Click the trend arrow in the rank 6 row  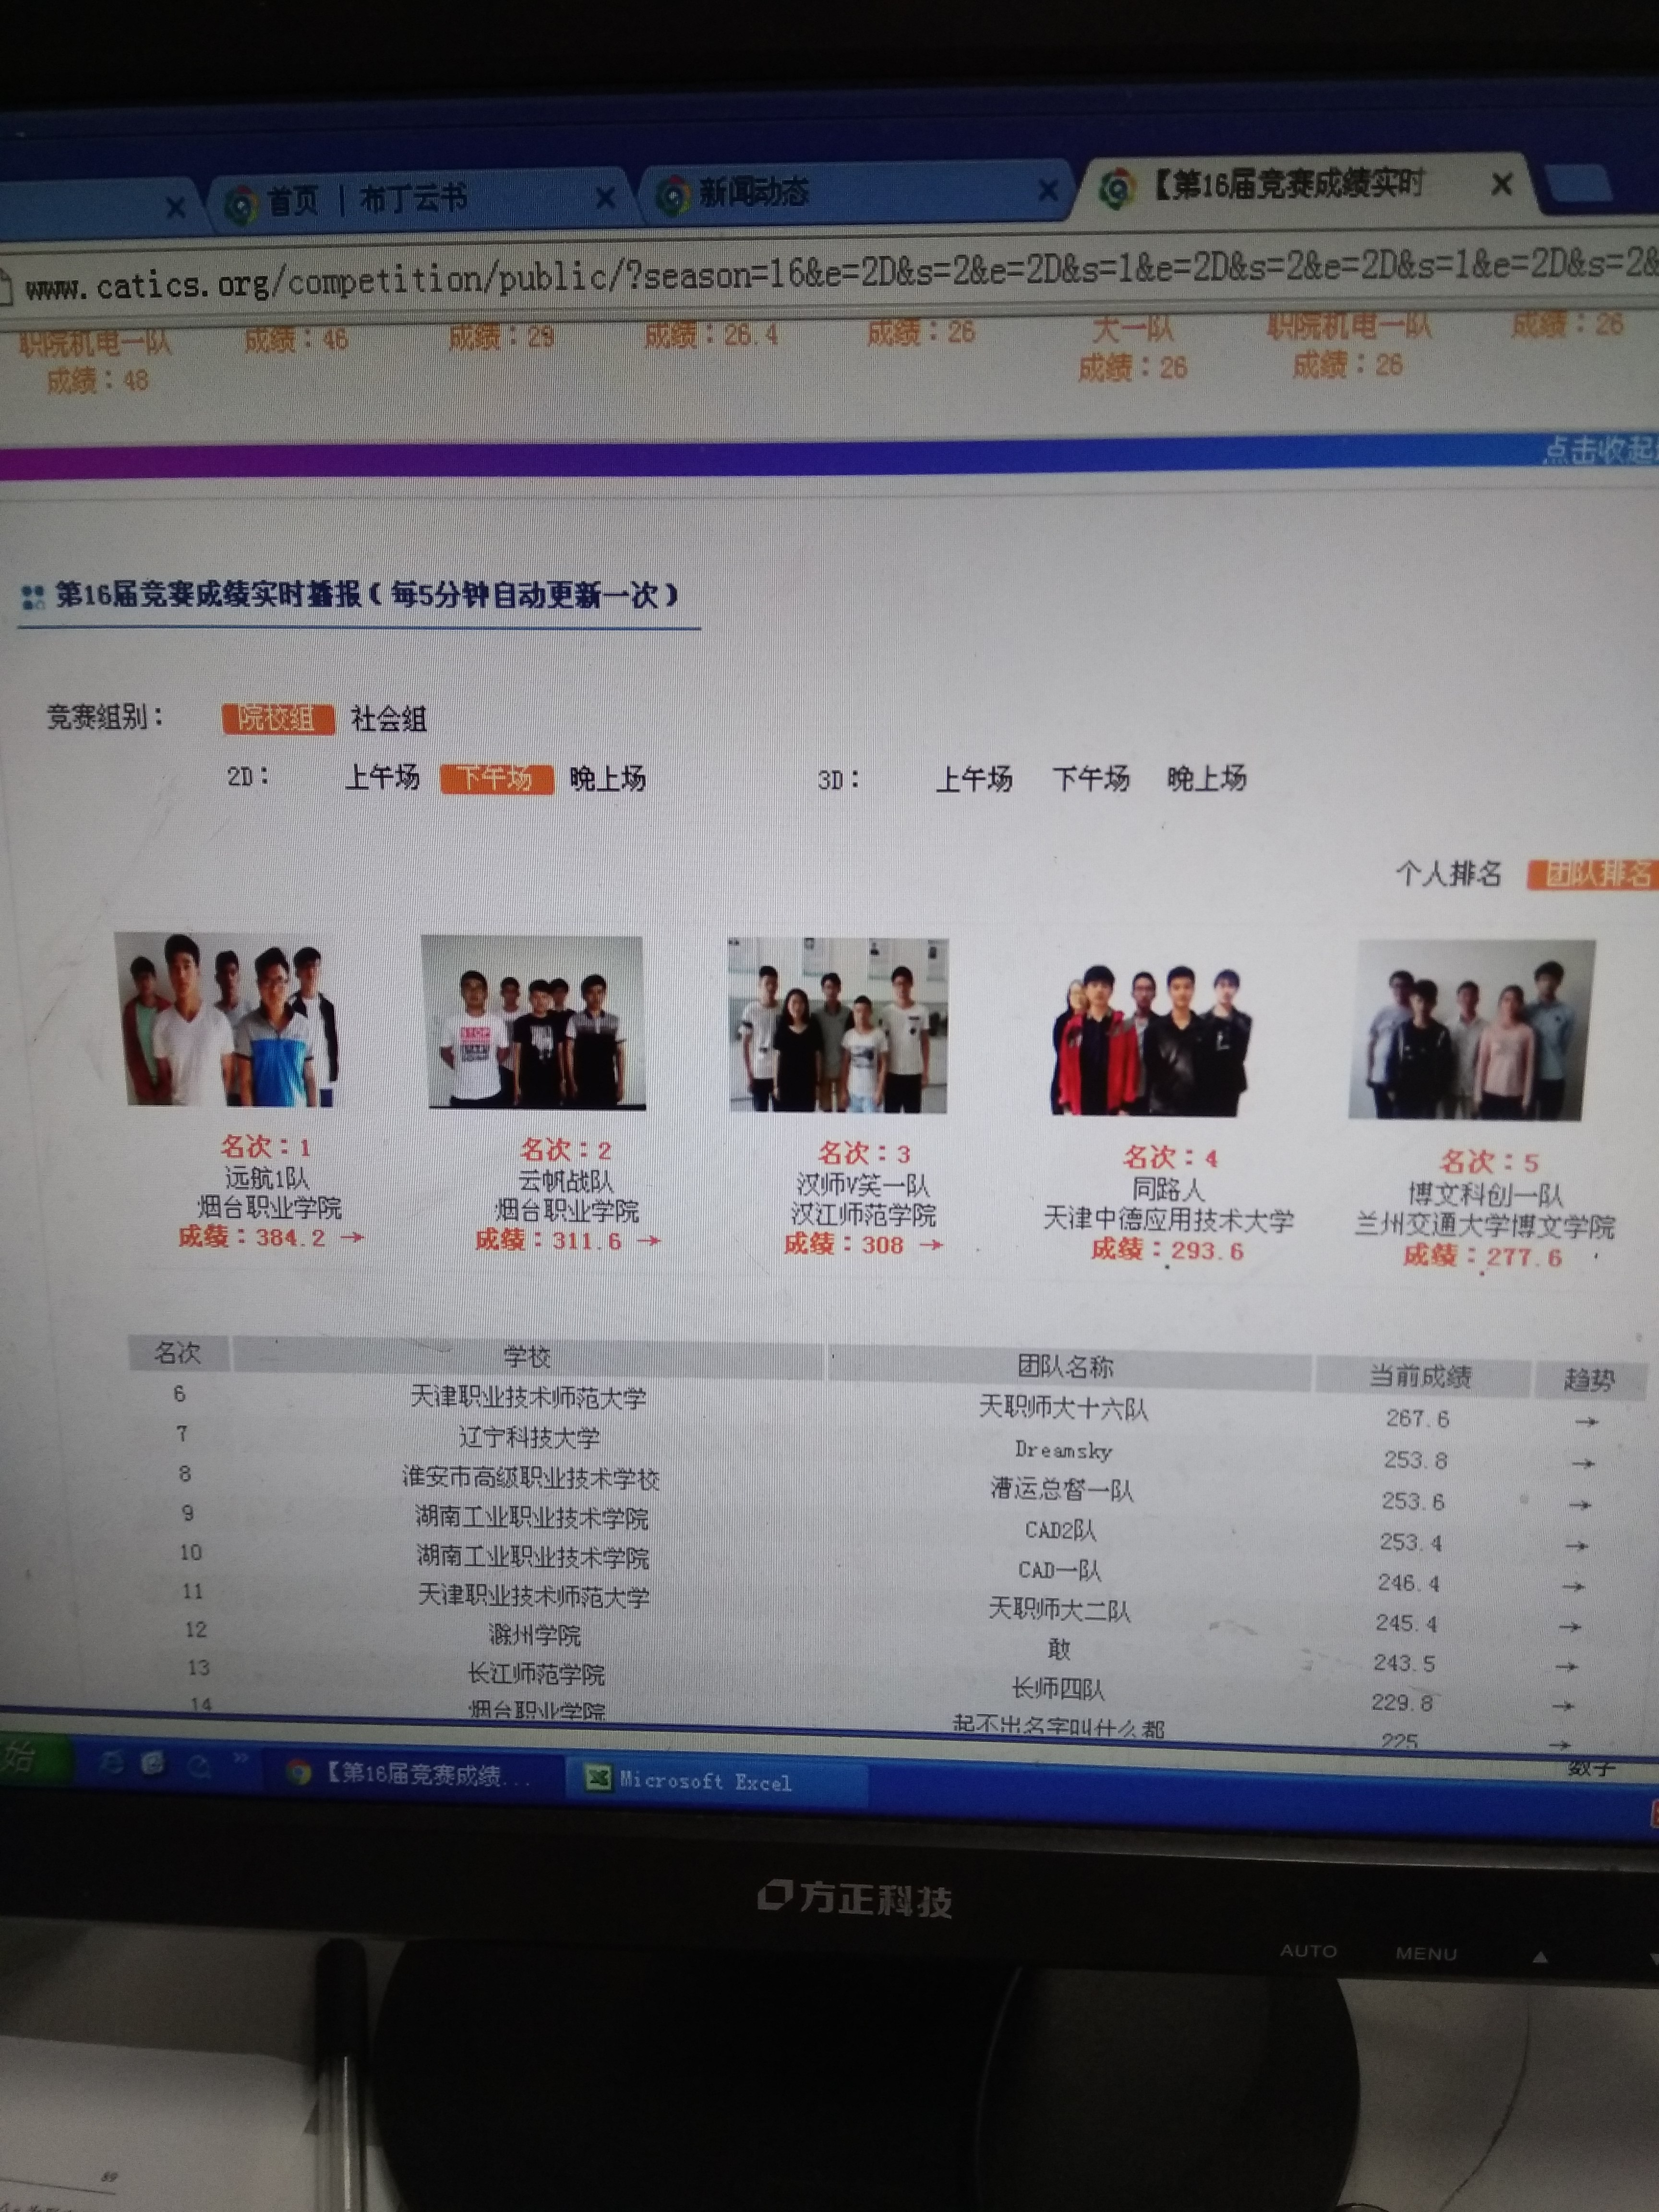click(1586, 1421)
